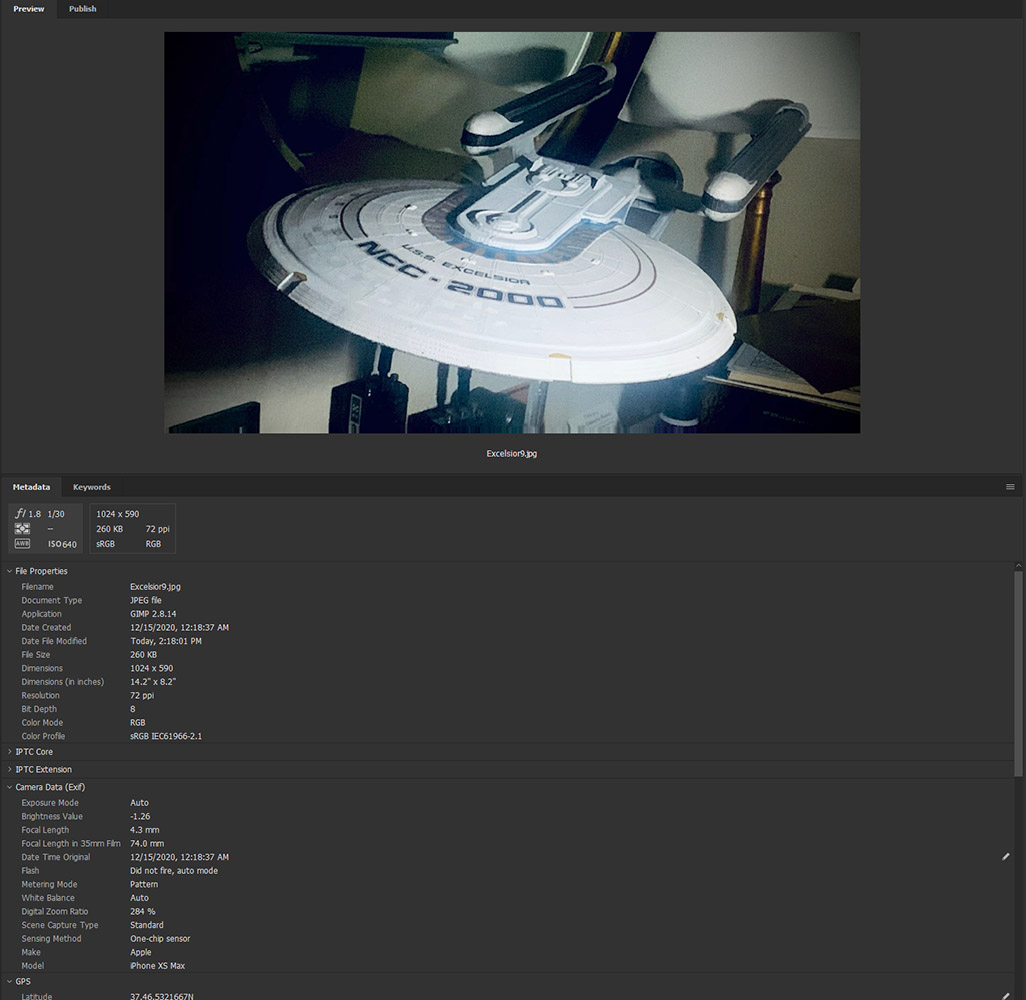Click the Focal Length value 4.3 mm

144,830
